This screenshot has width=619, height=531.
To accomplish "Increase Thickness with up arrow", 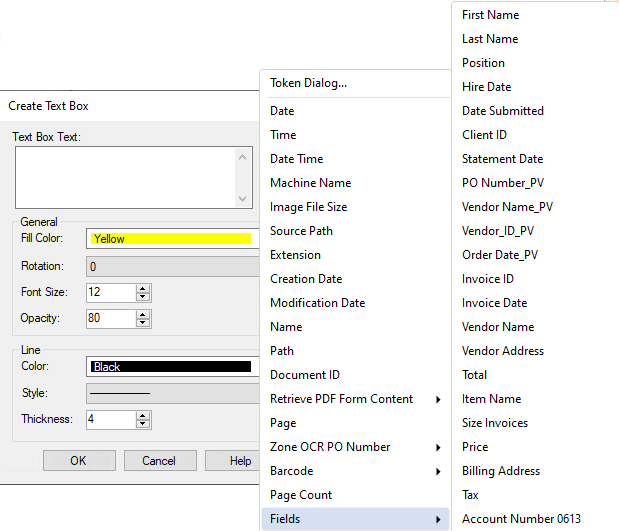I will (143, 416).
